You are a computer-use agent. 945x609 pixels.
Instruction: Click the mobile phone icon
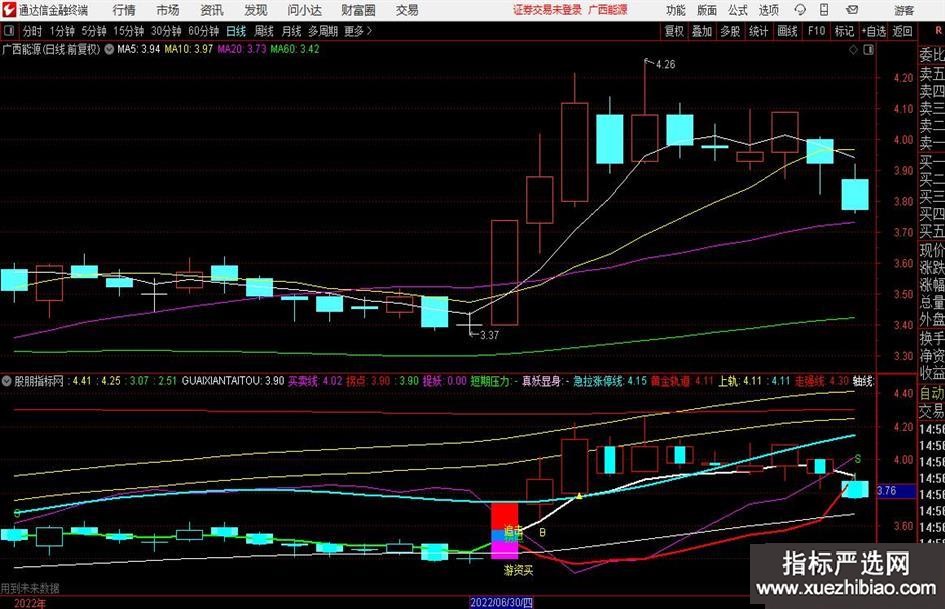[824, 10]
